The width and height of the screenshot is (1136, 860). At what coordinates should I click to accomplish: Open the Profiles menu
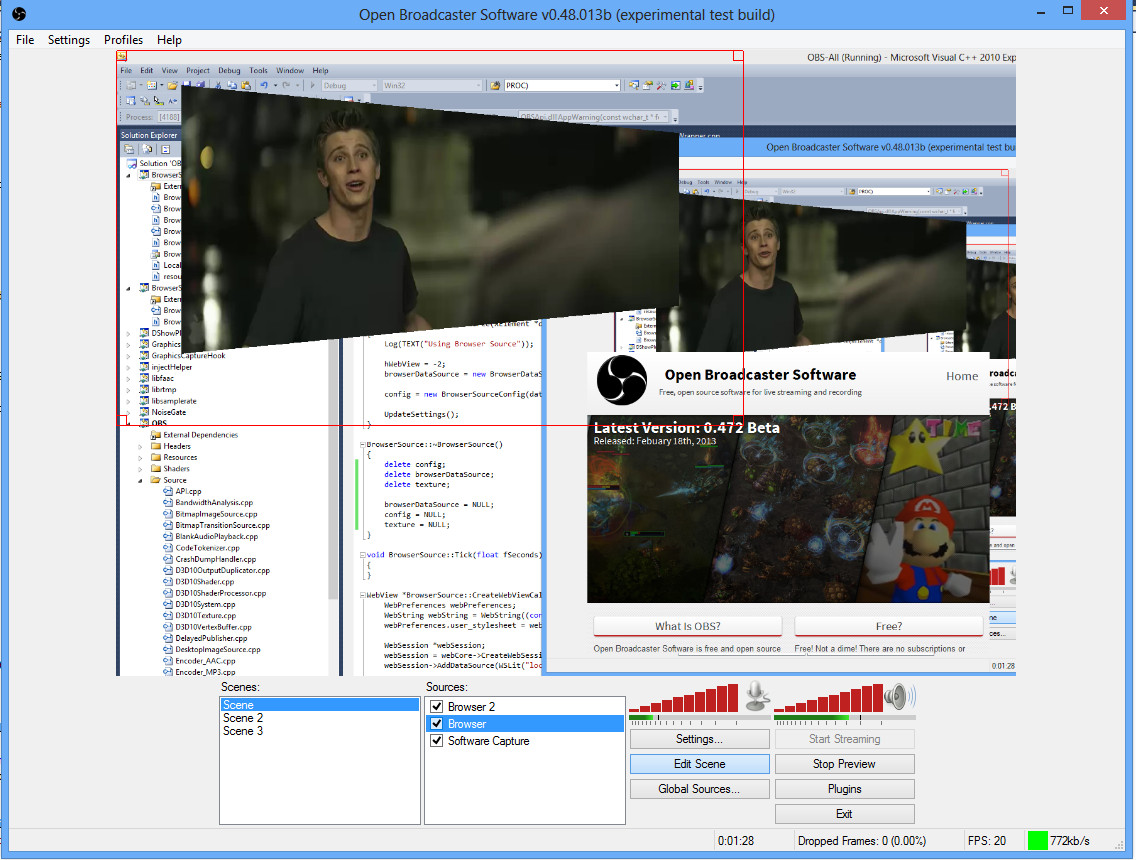click(123, 40)
